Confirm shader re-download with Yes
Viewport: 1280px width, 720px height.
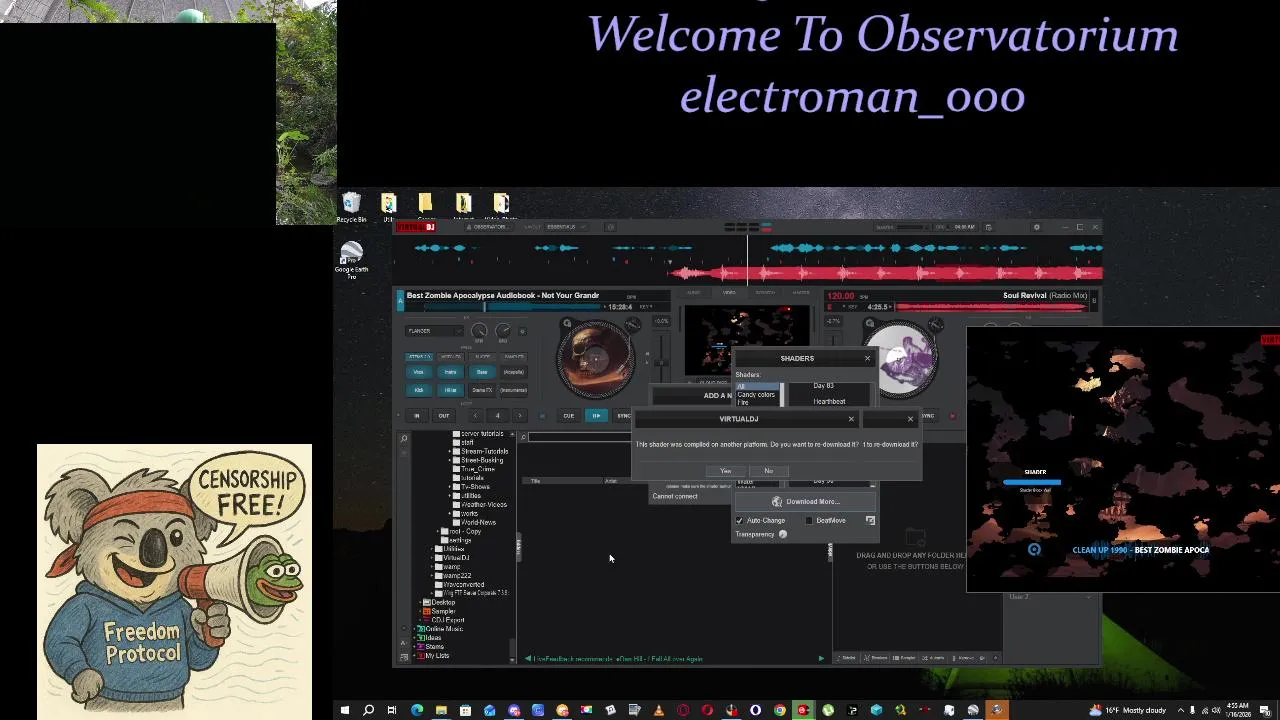click(x=726, y=471)
